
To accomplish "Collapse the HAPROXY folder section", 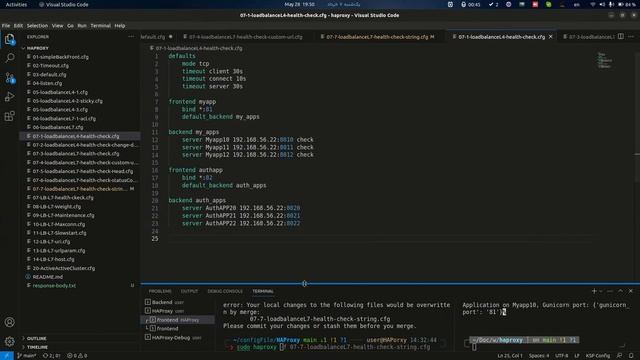I will tap(38, 48).
